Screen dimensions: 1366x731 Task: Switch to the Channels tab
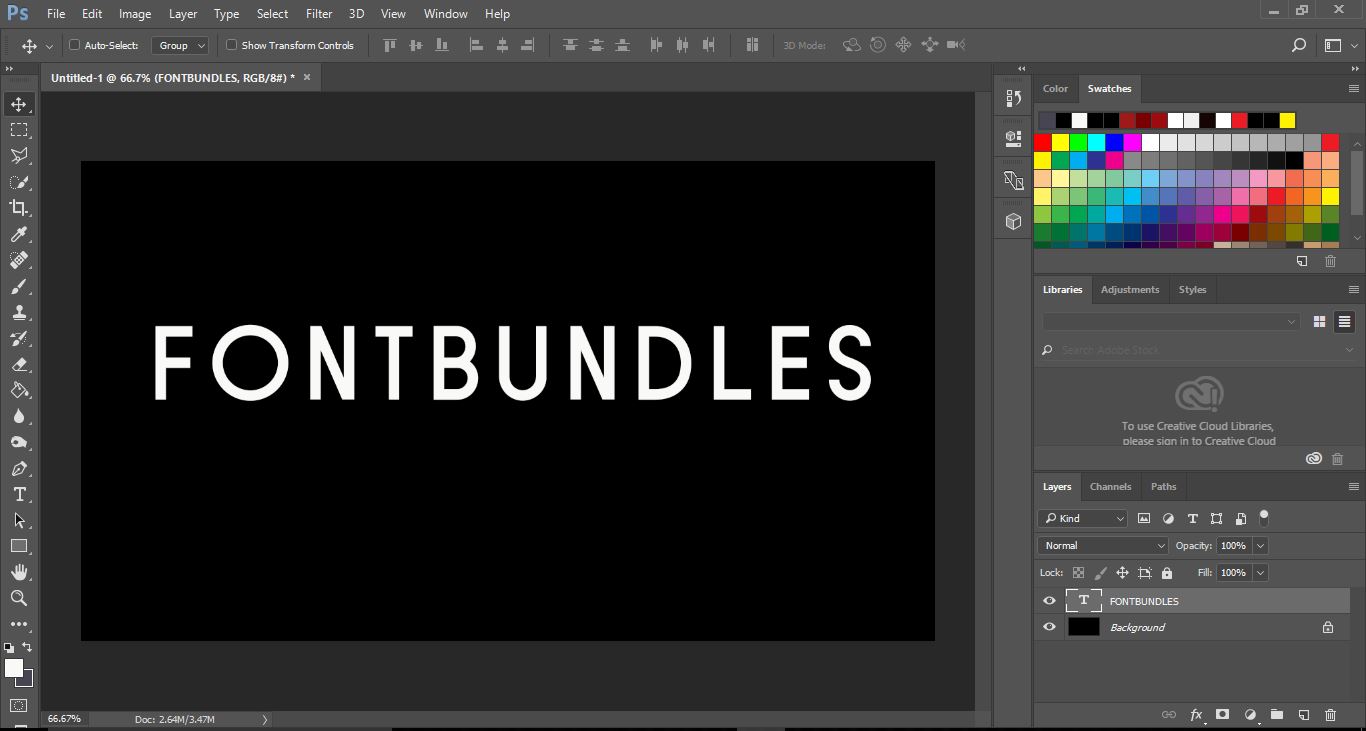[1110, 487]
